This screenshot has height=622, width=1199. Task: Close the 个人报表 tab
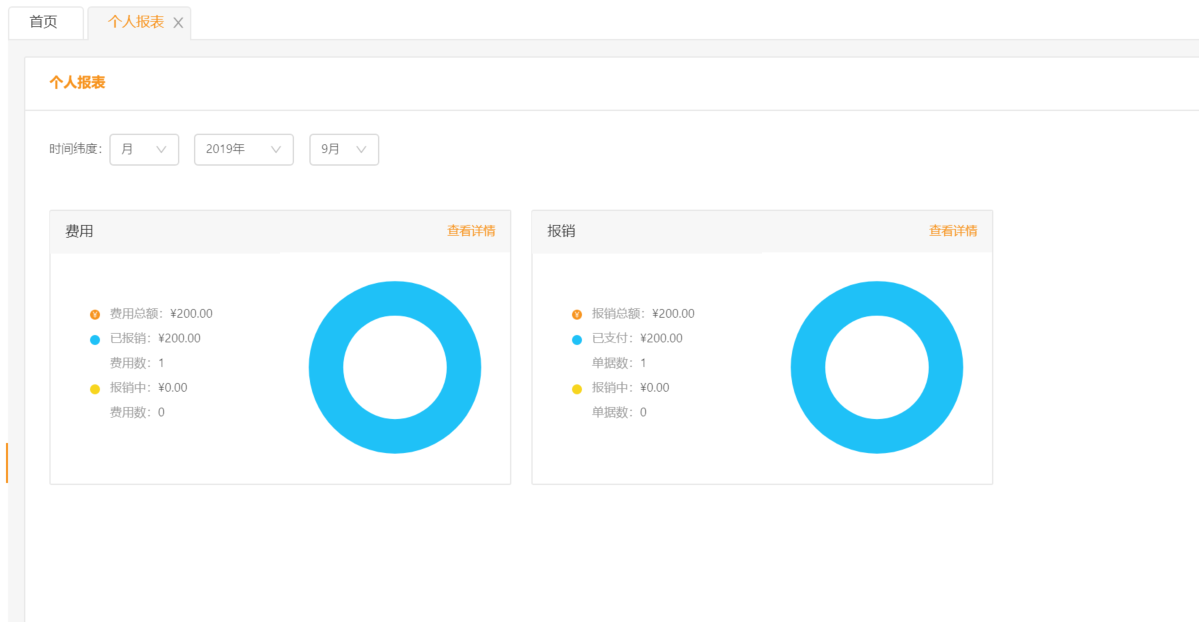(x=178, y=23)
